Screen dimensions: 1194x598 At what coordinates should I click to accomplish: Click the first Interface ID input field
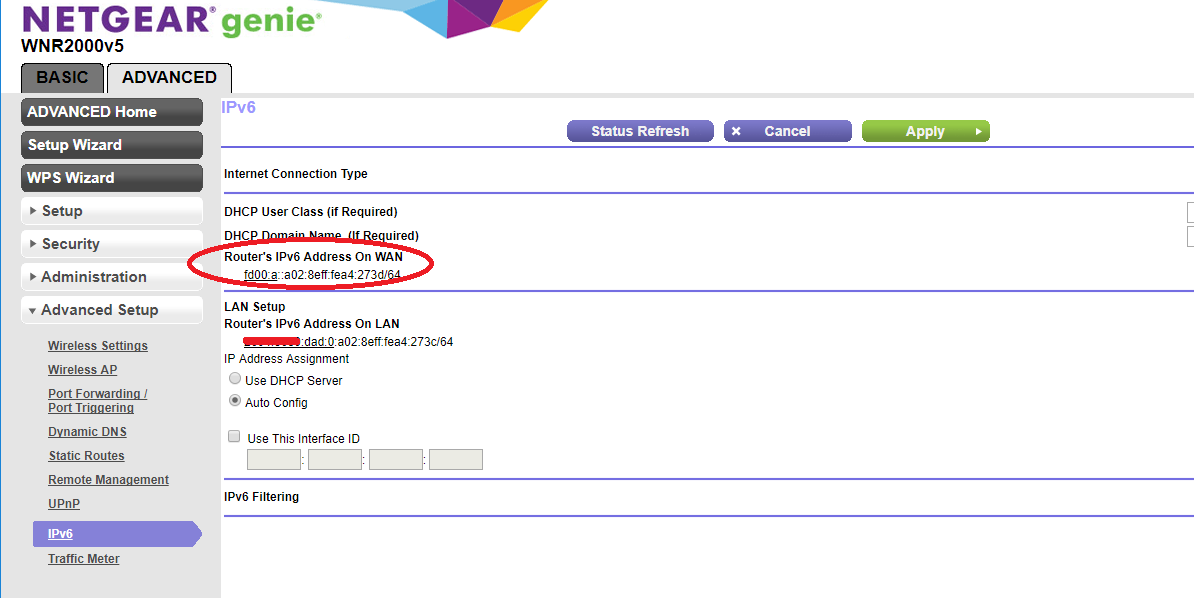tap(273, 458)
